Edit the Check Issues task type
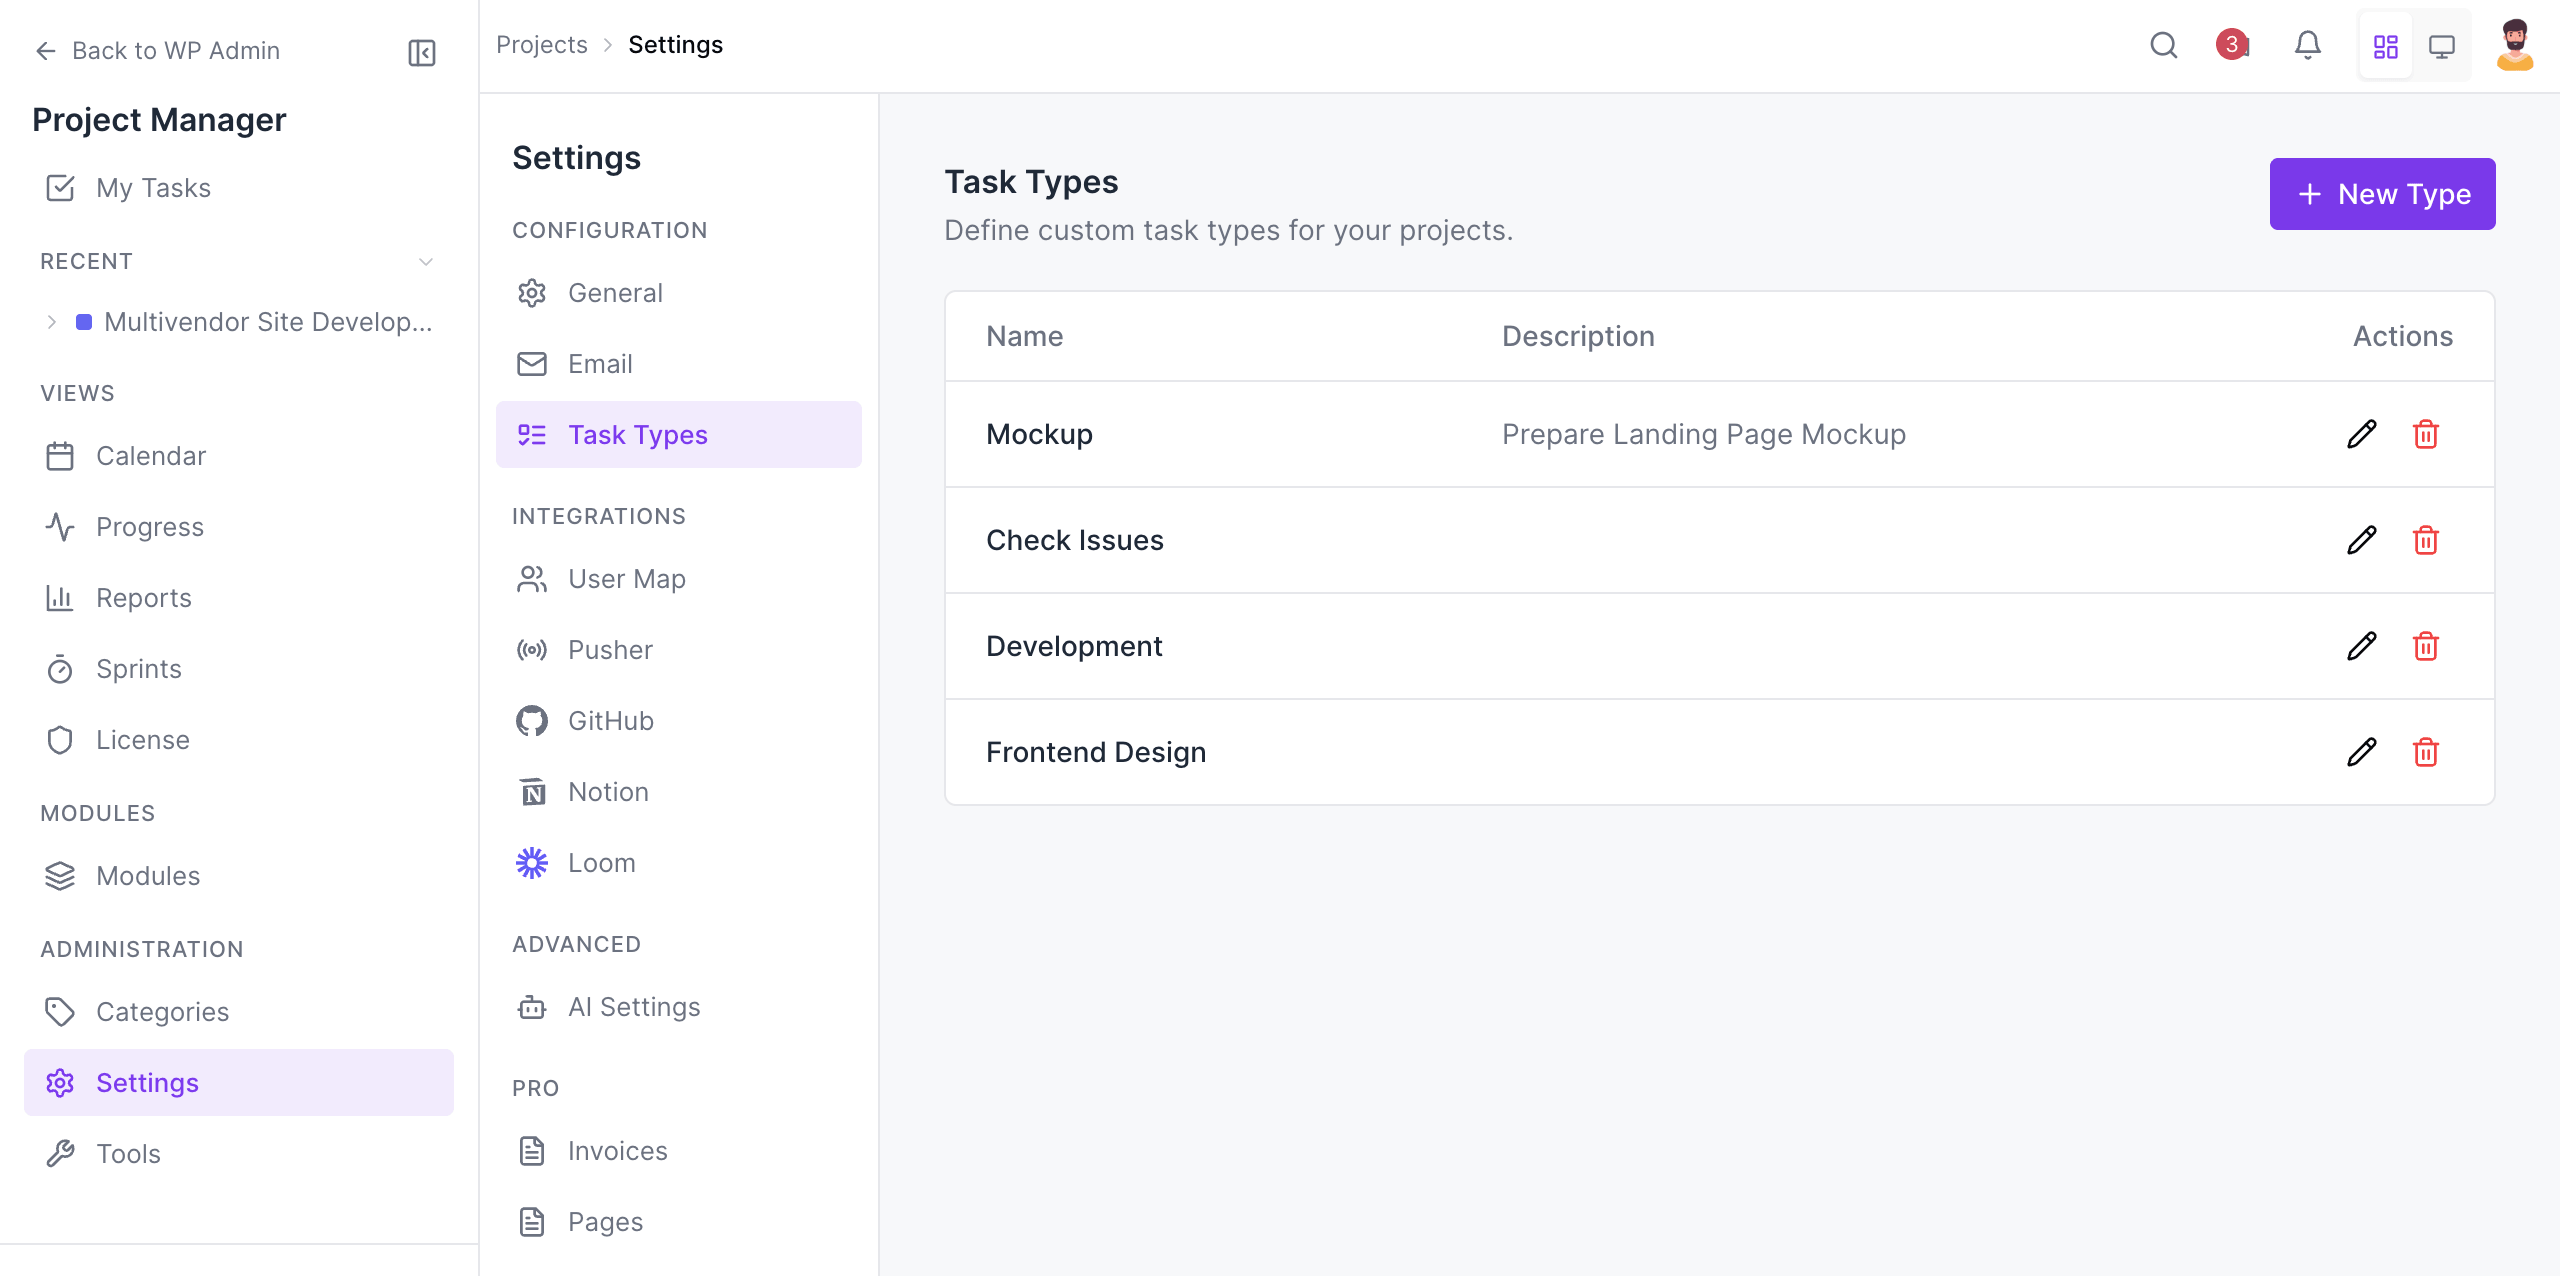 [x=2361, y=540]
